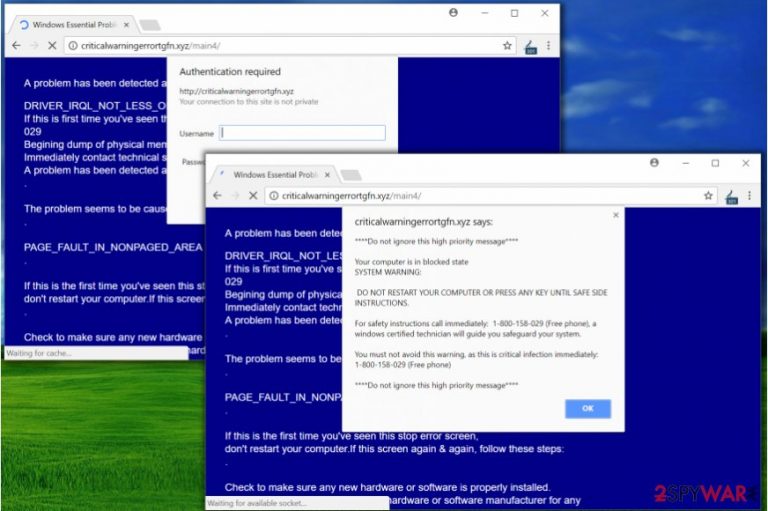
Task: Close the front browser window
Action: click(745, 163)
